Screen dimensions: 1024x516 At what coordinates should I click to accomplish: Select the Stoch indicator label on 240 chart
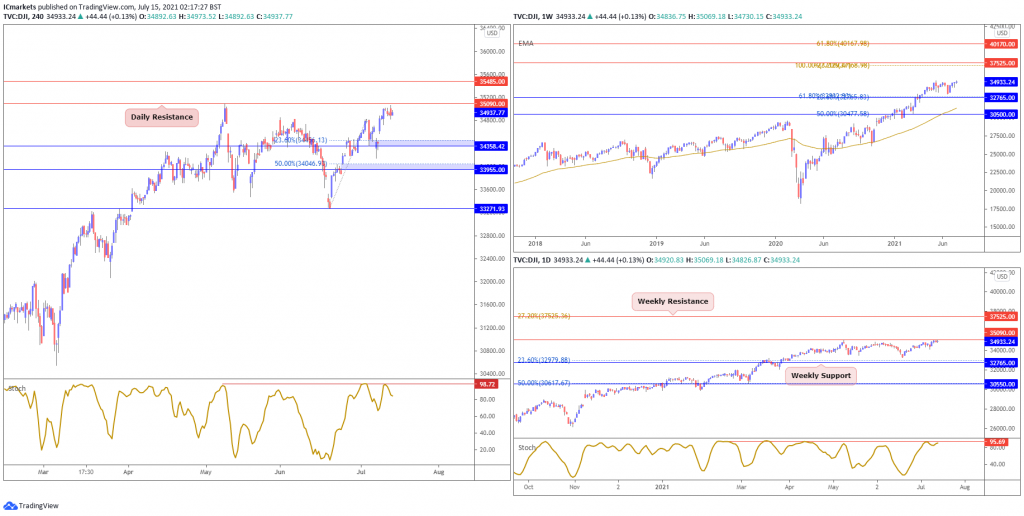pos(16,388)
